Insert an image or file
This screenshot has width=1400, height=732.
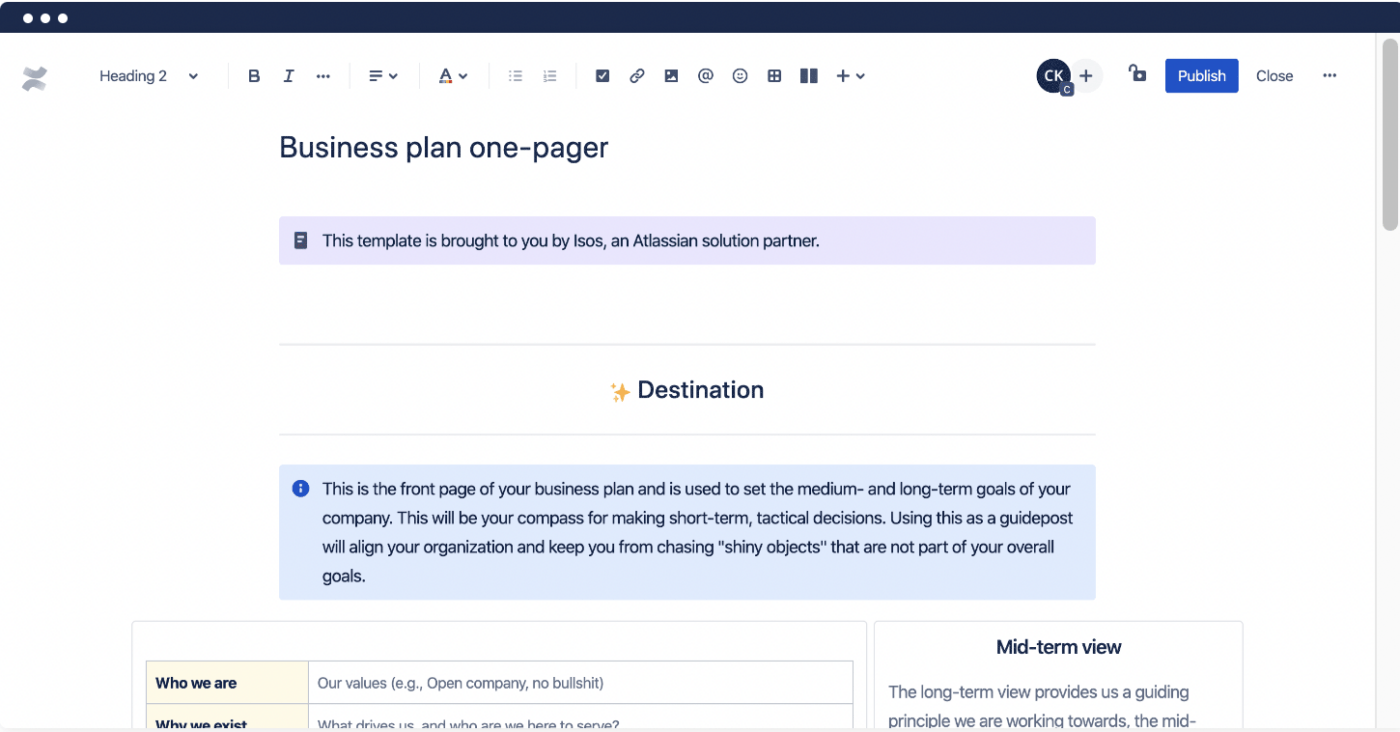671,76
